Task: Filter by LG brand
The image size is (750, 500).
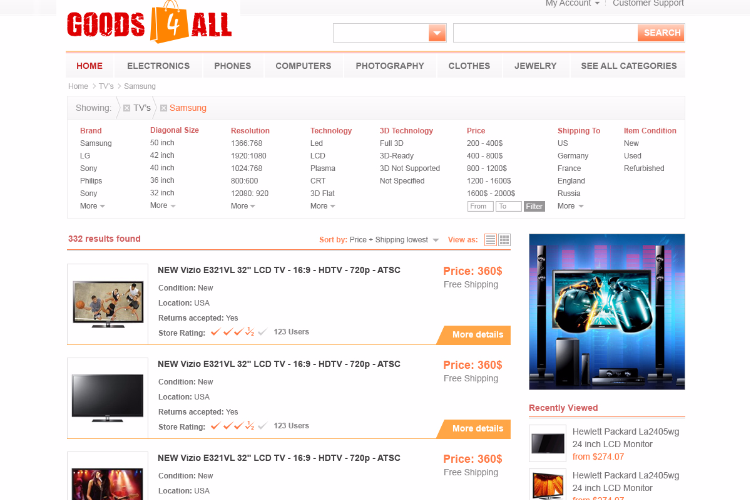Action: pyautogui.click(x=85, y=156)
